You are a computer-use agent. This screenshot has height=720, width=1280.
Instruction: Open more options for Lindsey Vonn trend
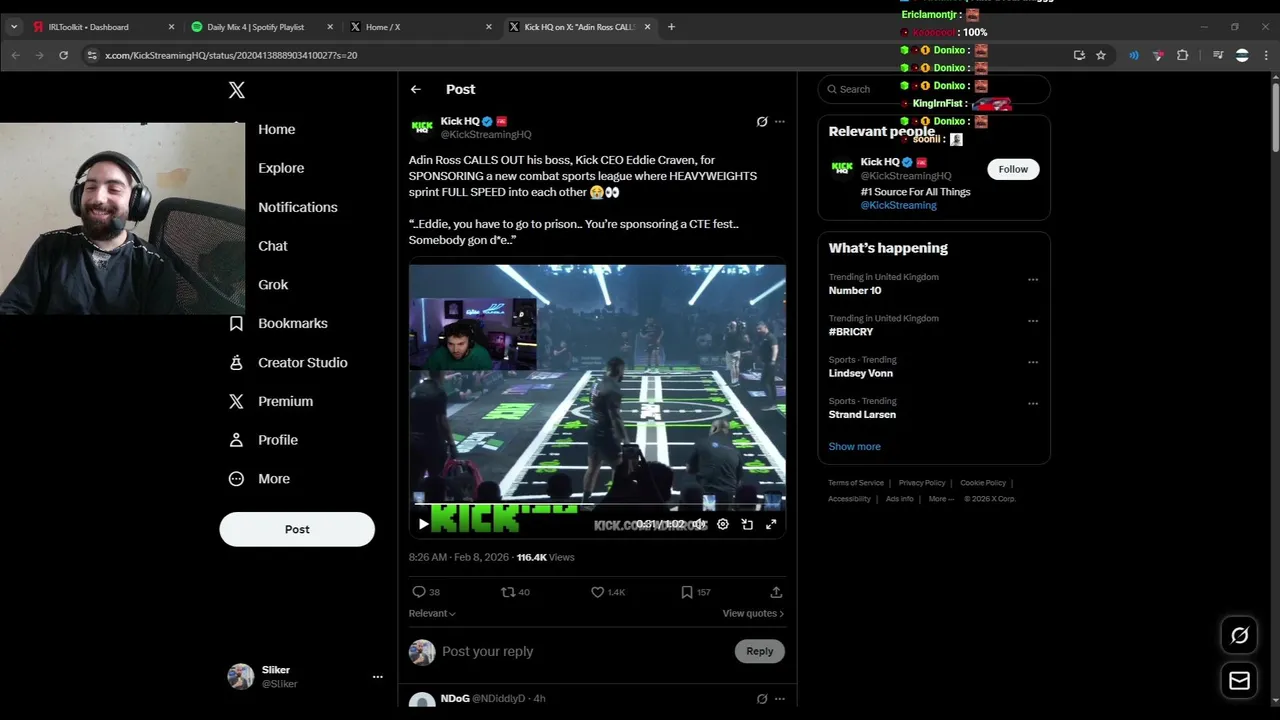(x=1033, y=363)
